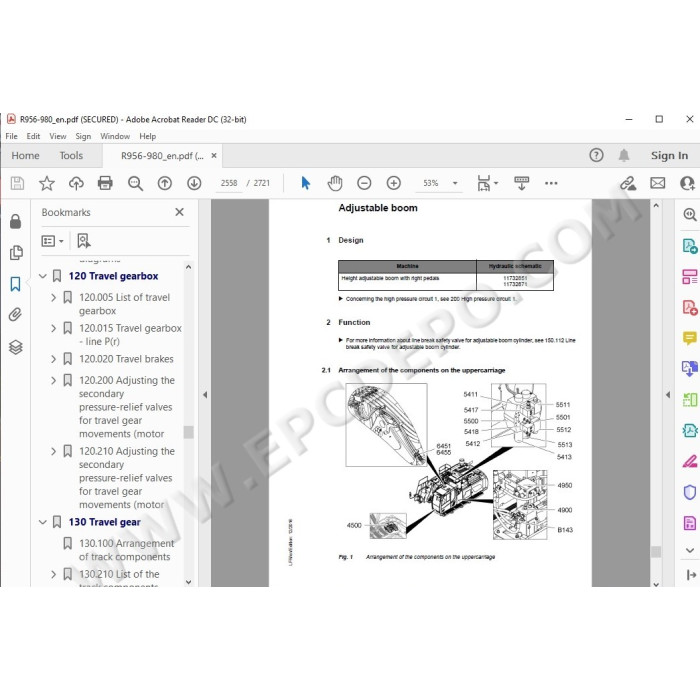Show page thumbnails panel
The width and height of the screenshot is (700, 700).
click(16, 253)
